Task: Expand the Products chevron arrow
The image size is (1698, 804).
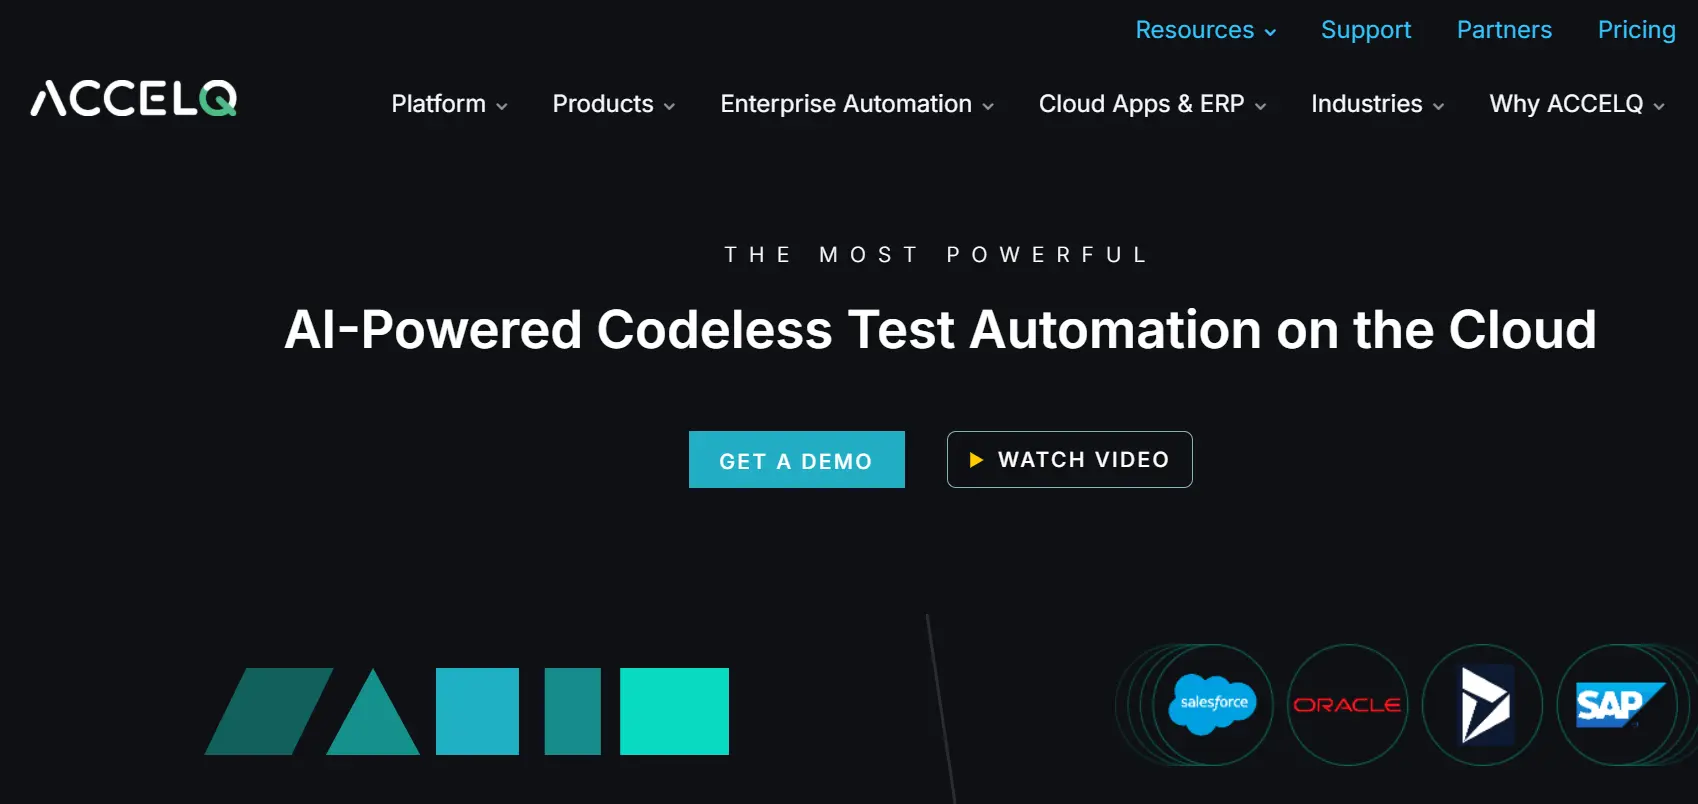Action: [669, 106]
